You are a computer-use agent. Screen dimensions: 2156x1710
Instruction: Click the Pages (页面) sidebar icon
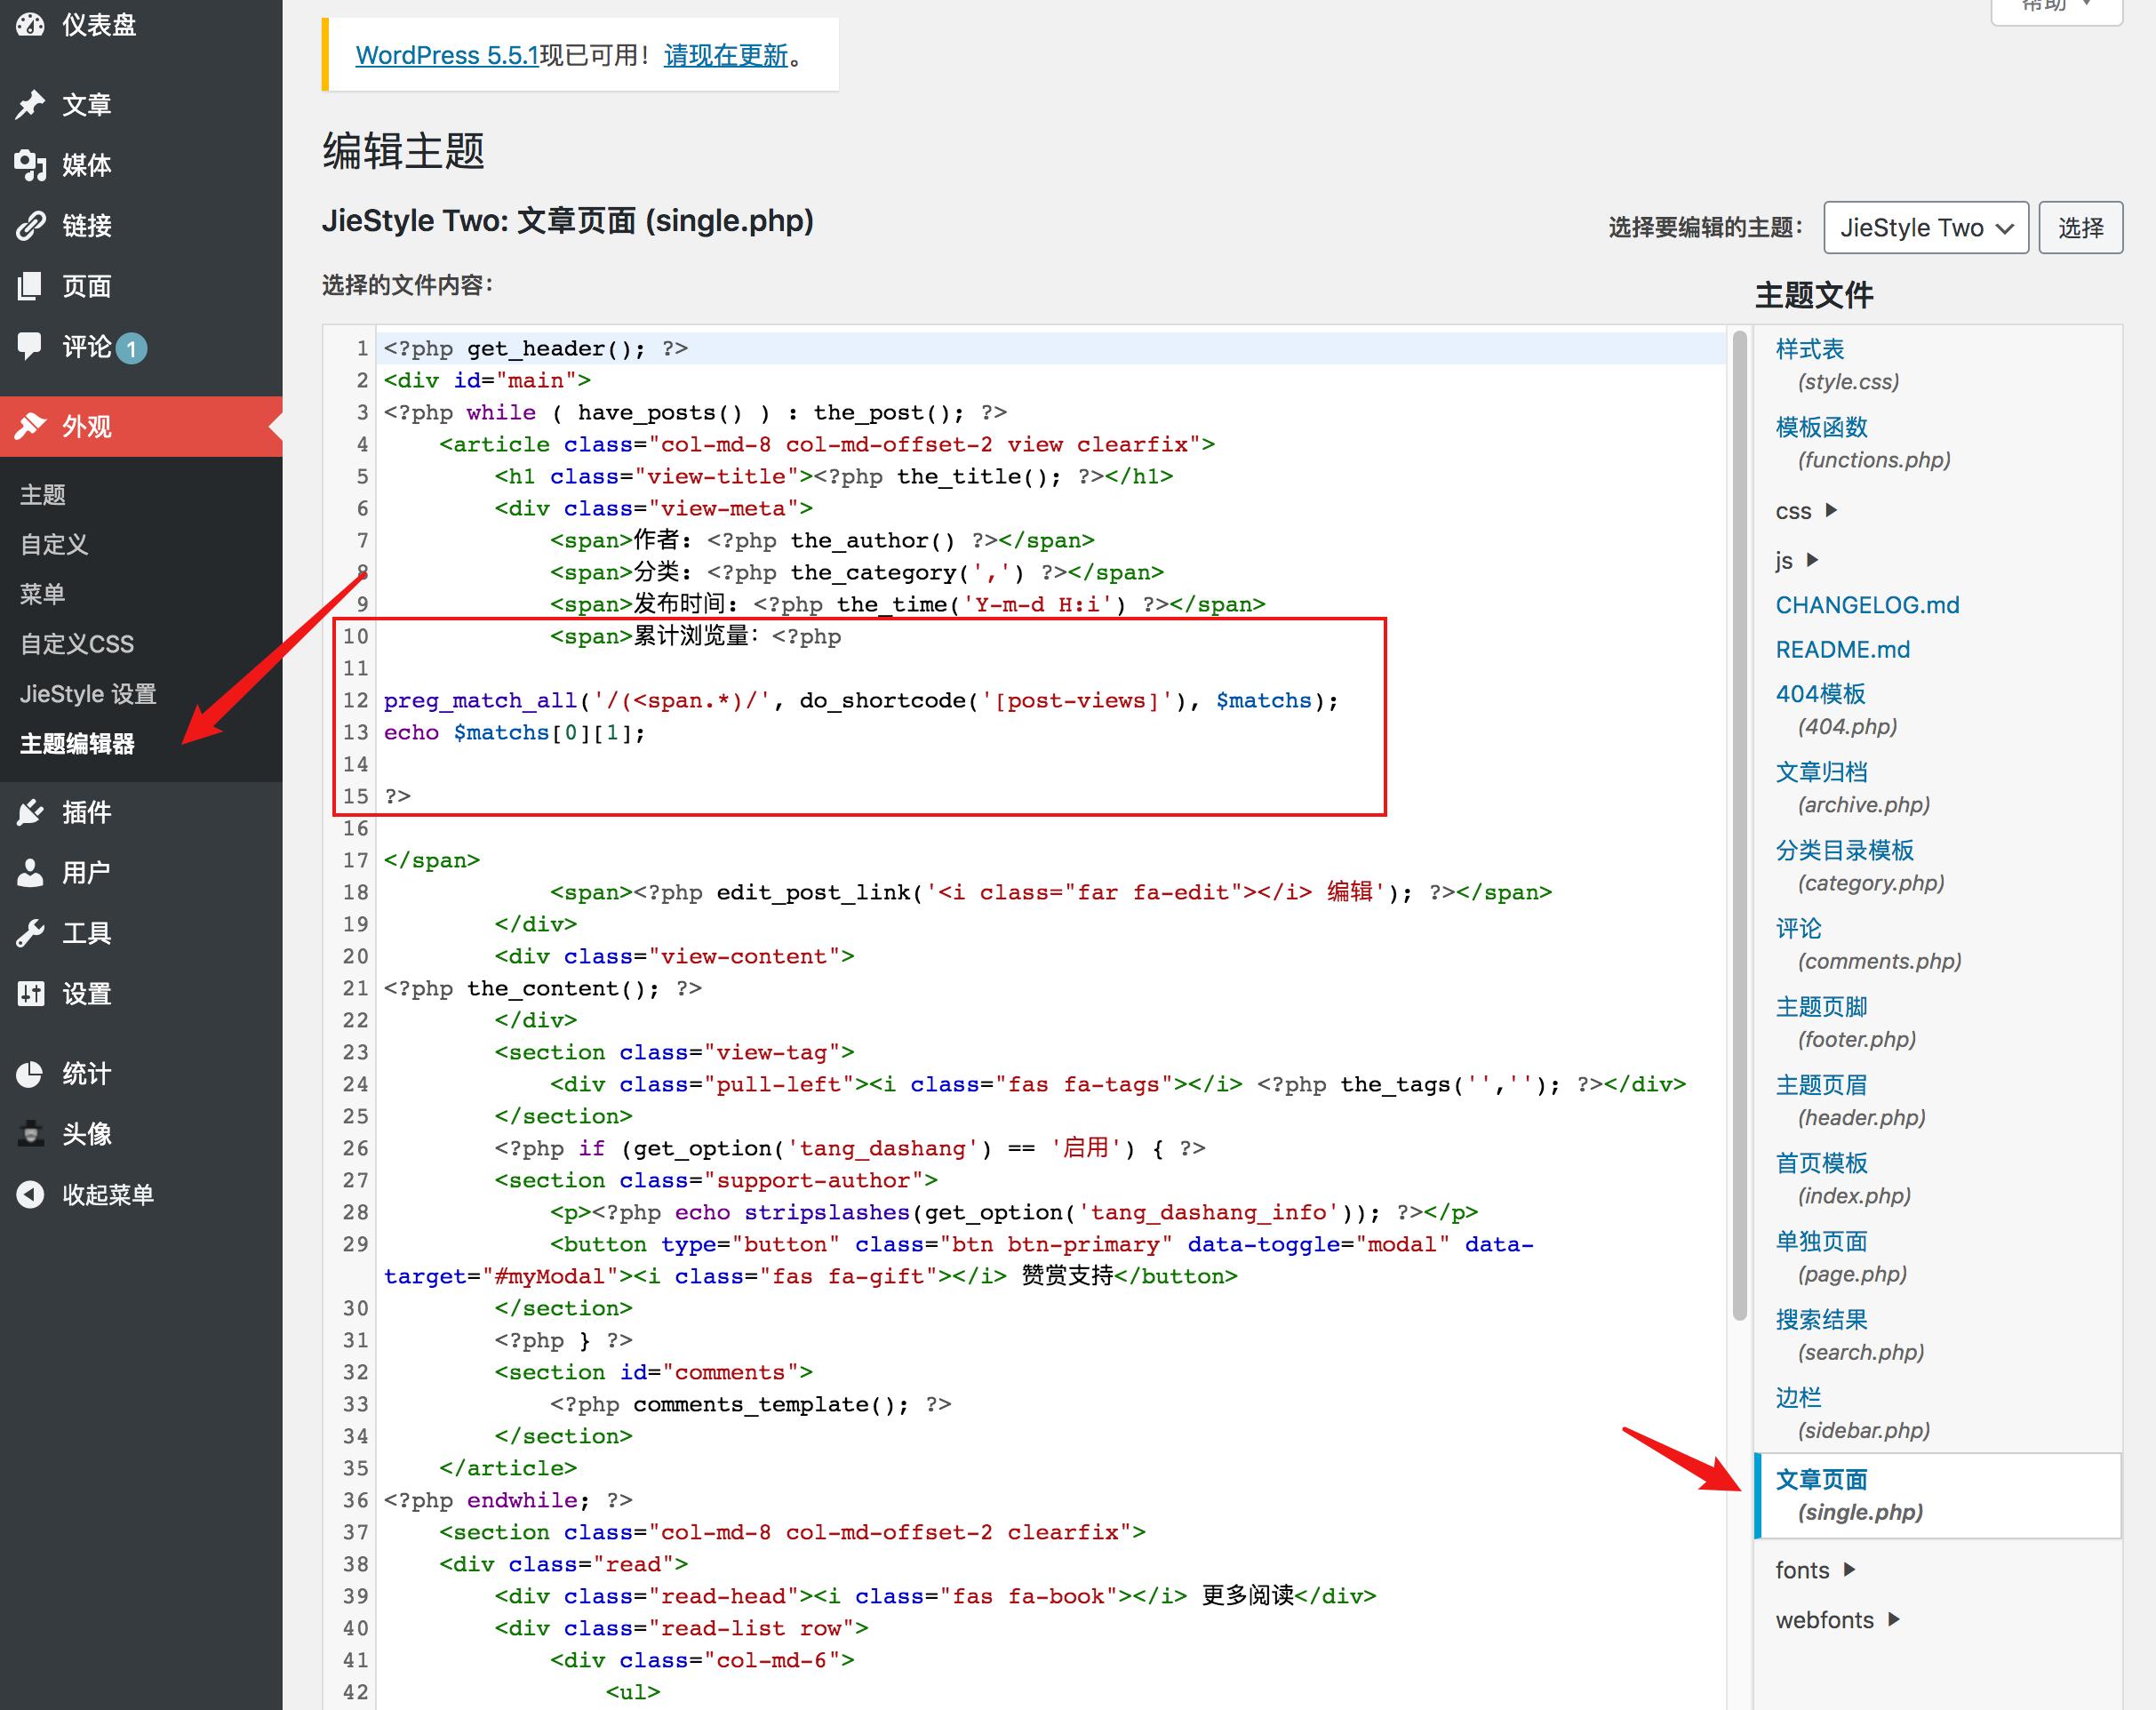(30, 287)
